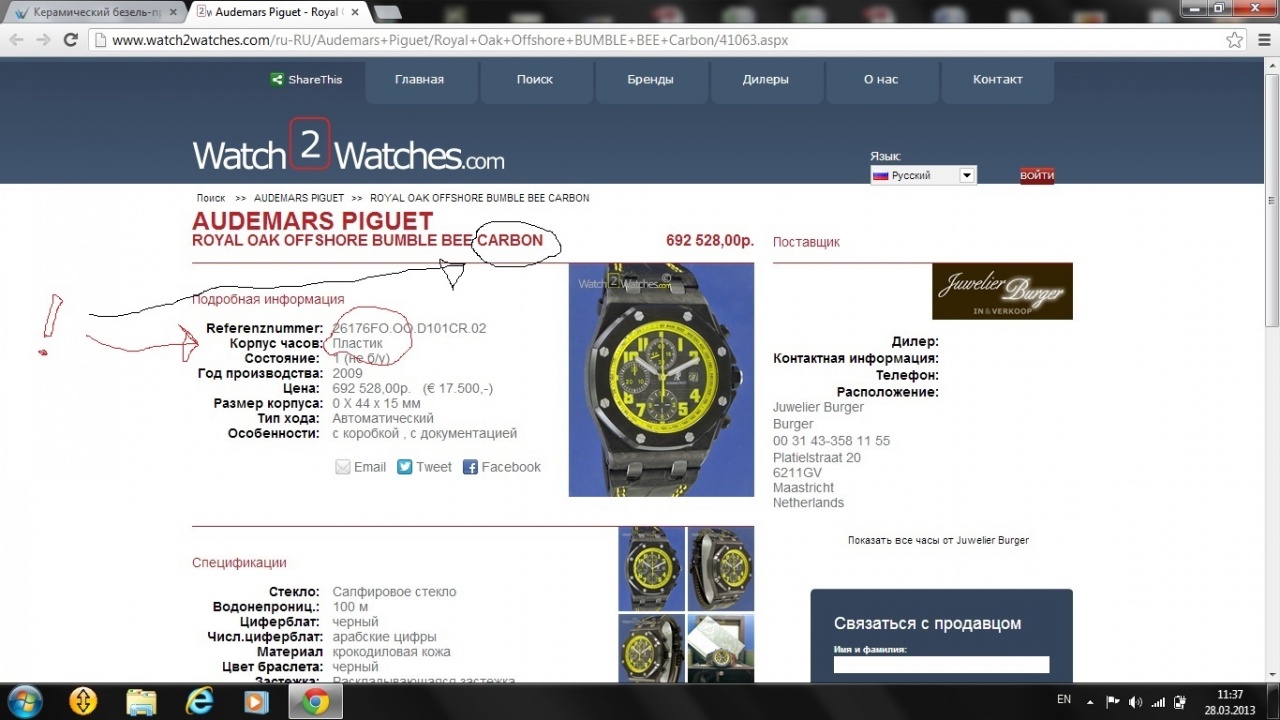The height and width of the screenshot is (720, 1280).
Task: Expand the Русский language dropdown
Action: 966,175
